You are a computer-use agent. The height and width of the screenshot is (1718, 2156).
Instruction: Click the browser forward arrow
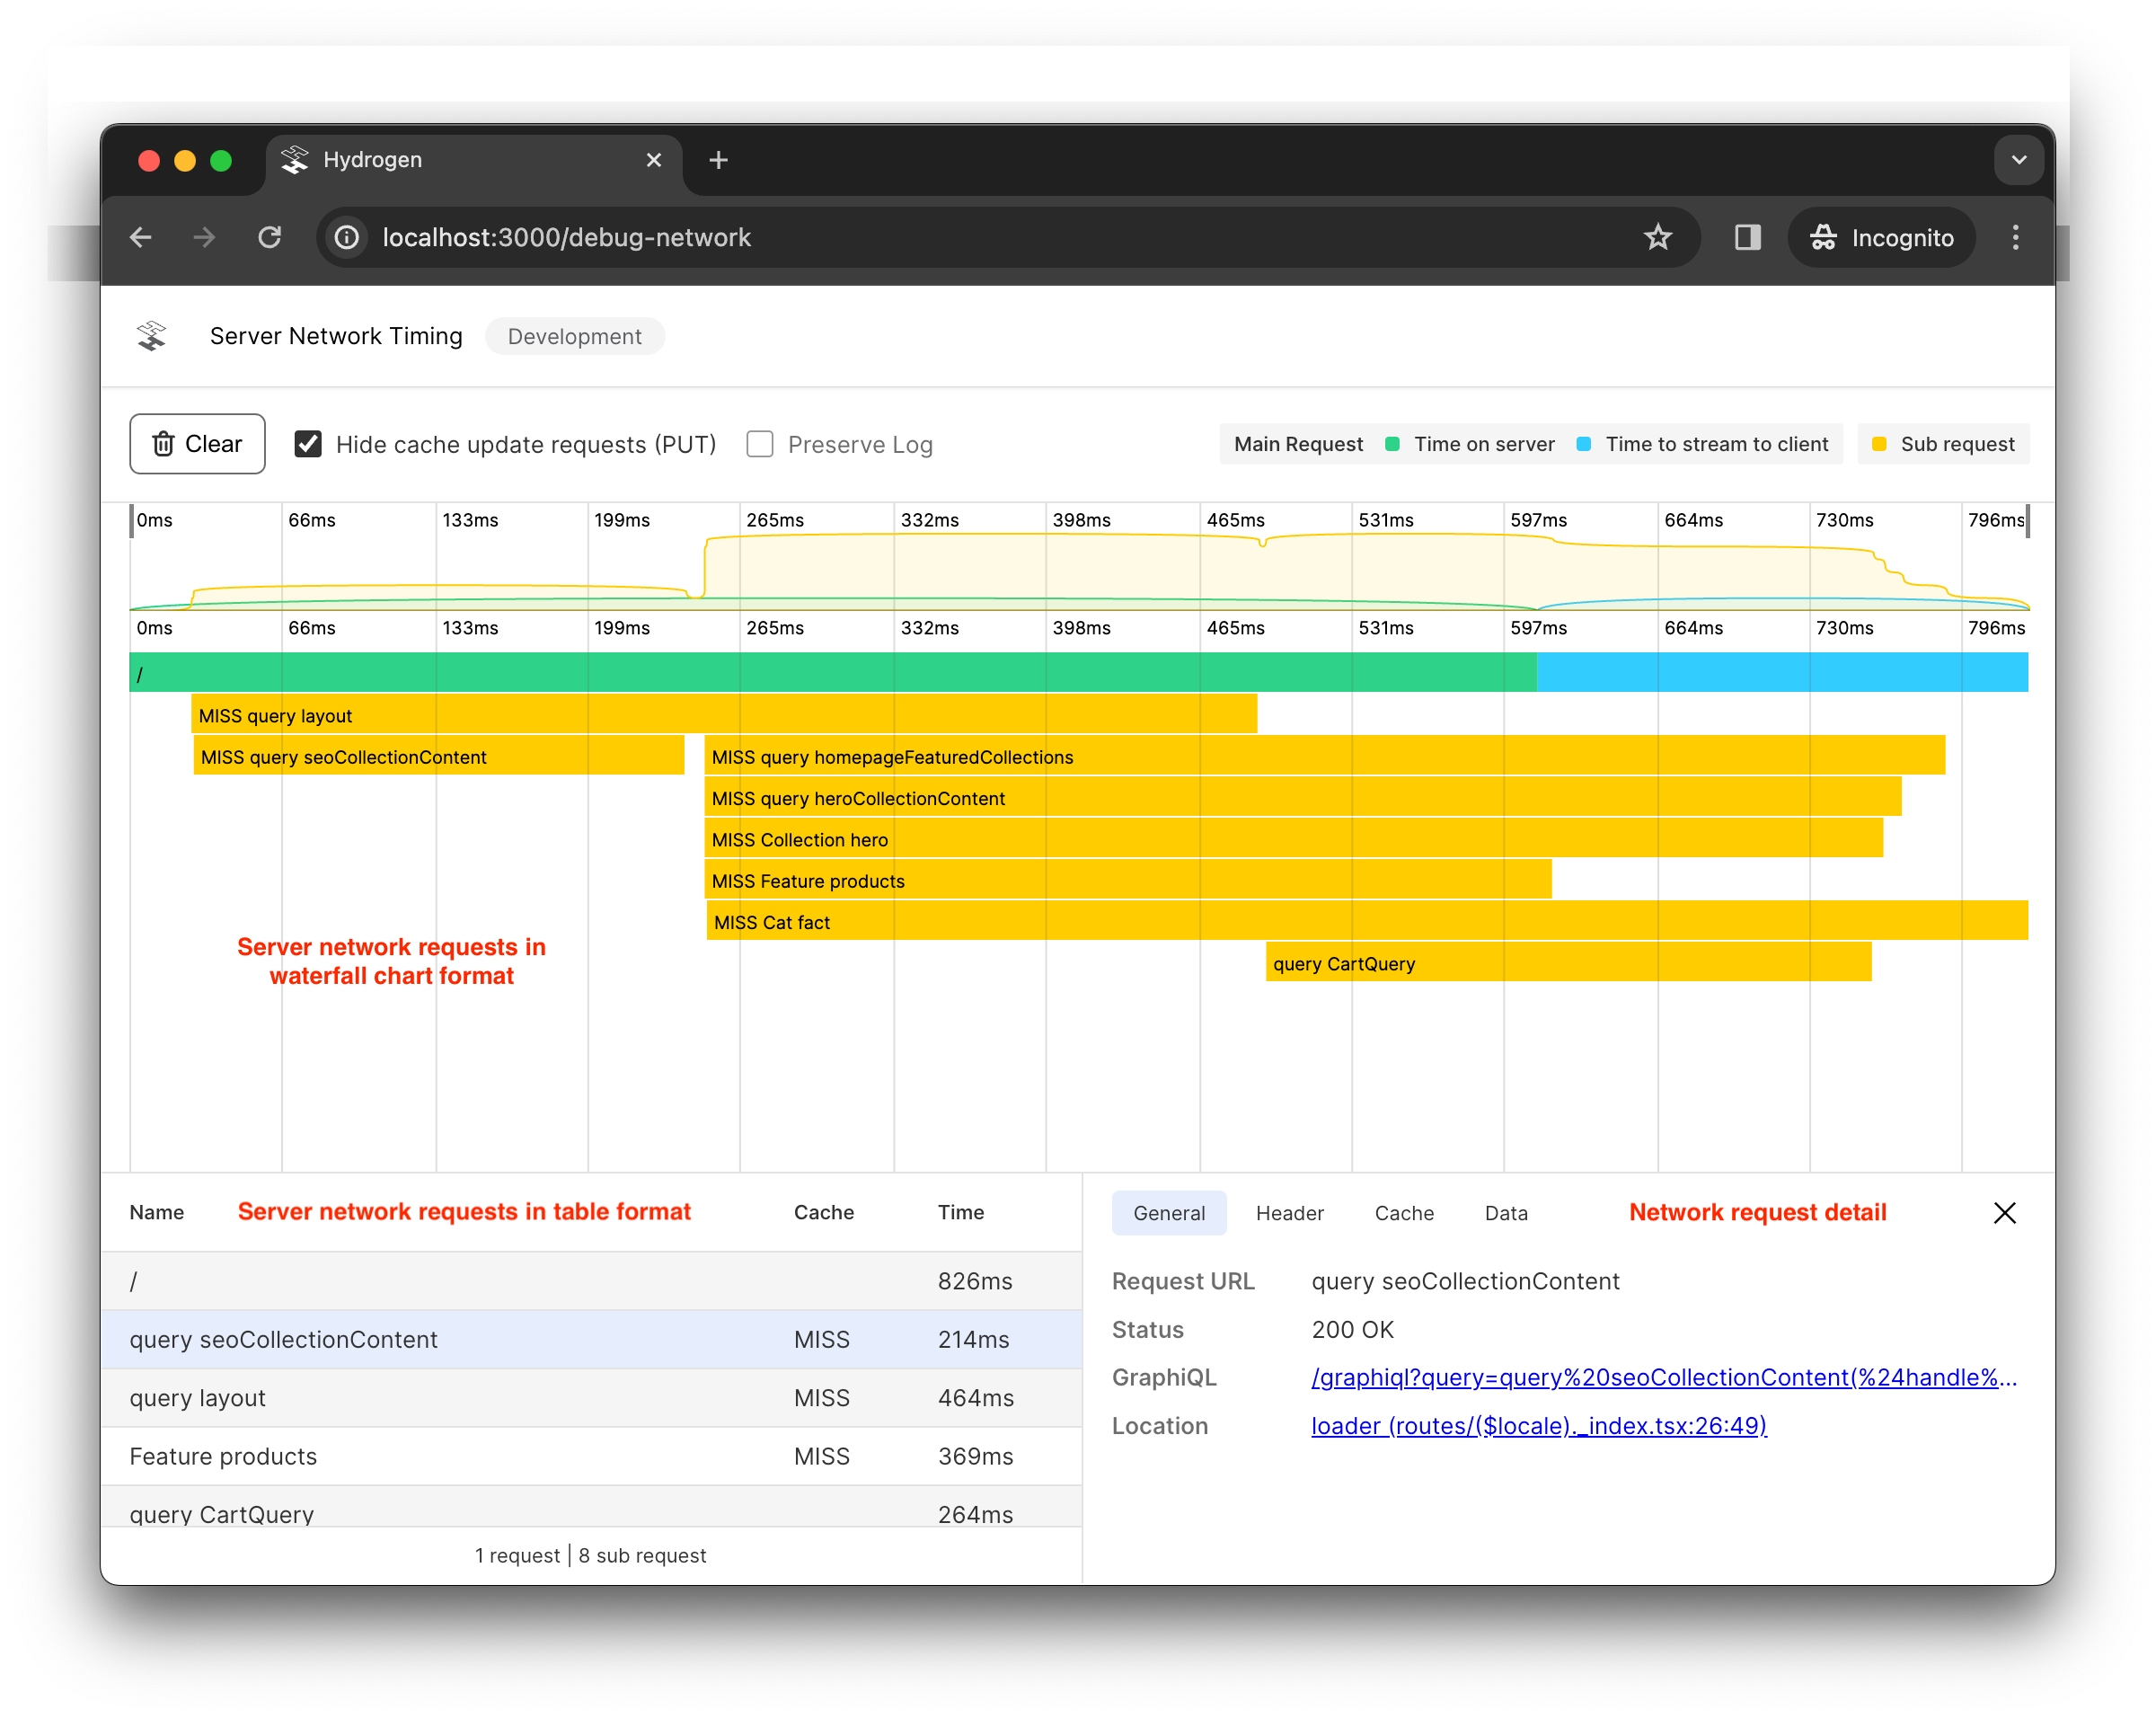pyautogui.click(x=204, y=237)
